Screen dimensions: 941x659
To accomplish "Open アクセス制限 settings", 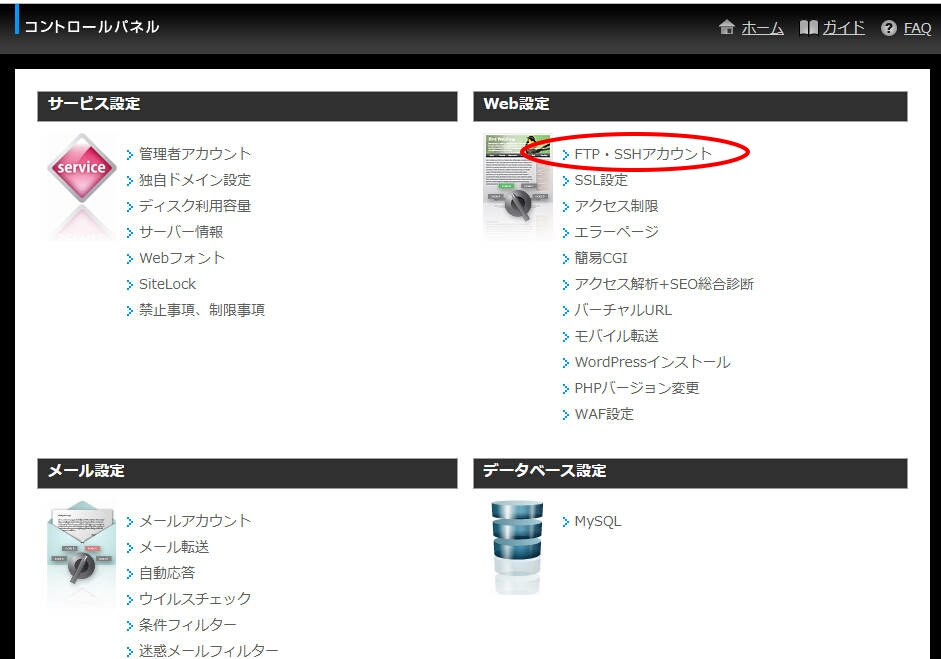I will point(616,206).
